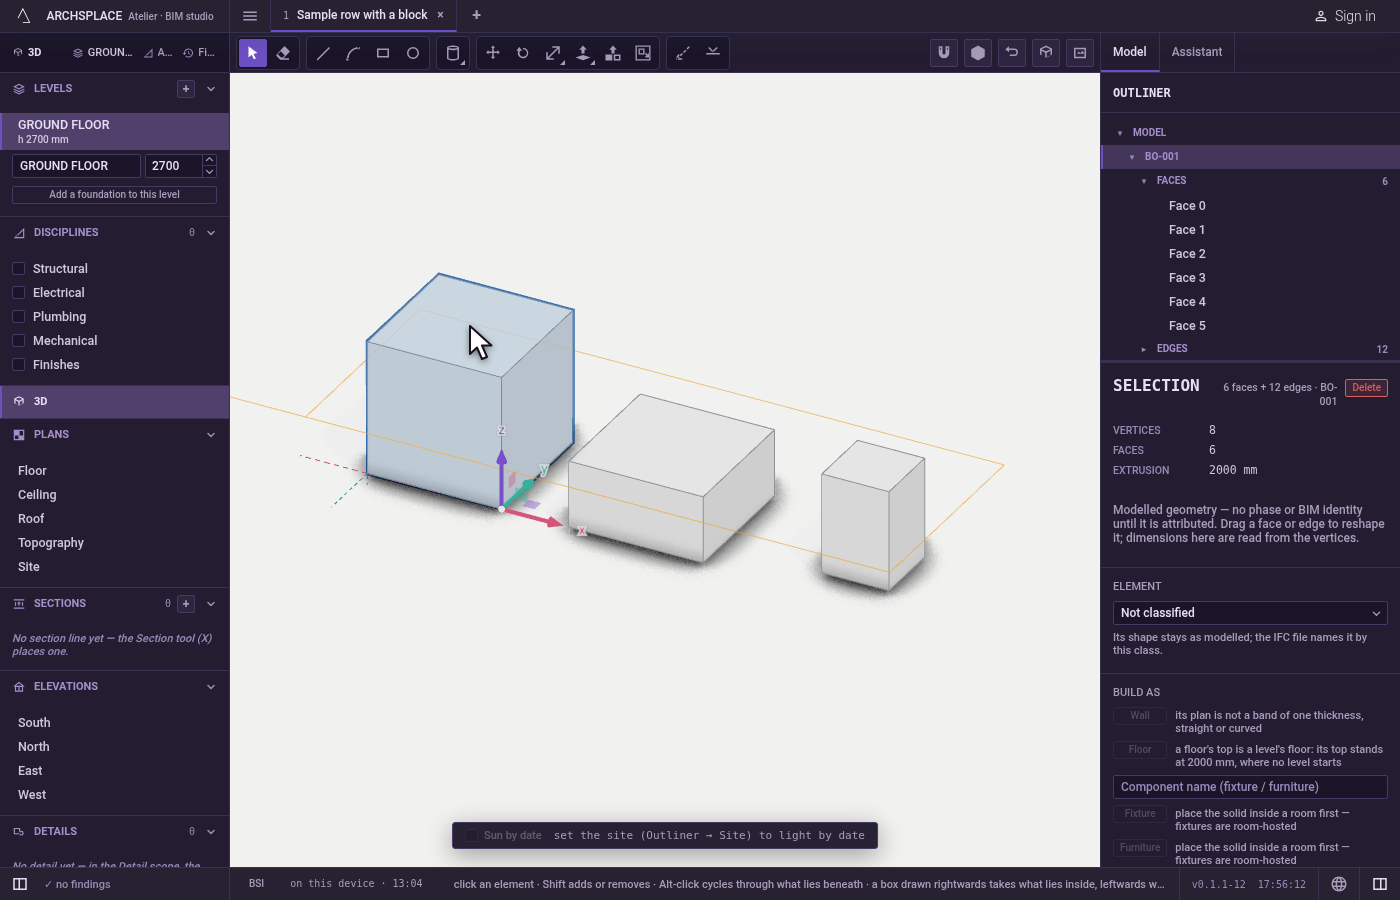Click the level height 2700 field
This screenshot has height=900, width=1400.
(173, 166)
